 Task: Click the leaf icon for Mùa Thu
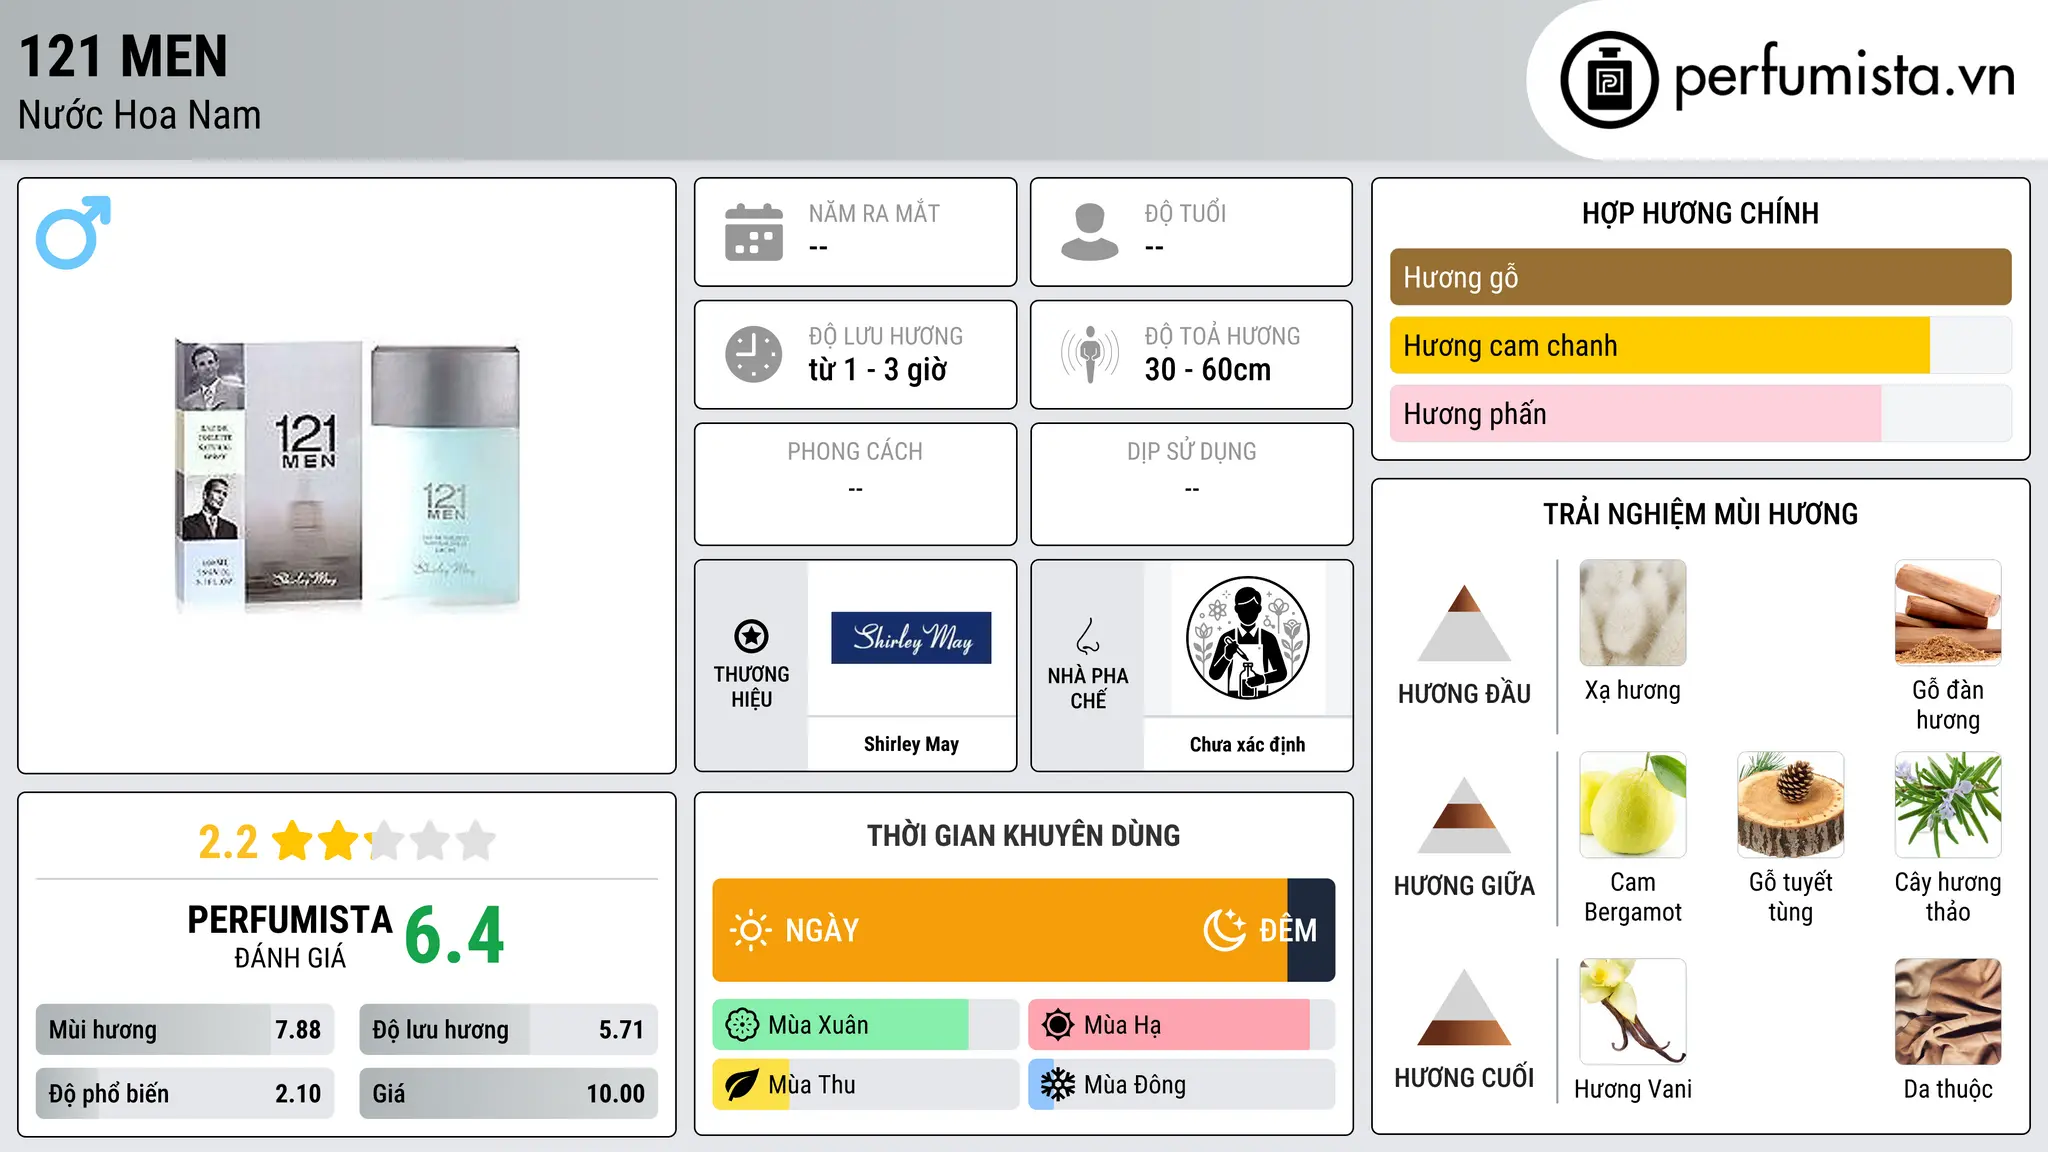742,1085
